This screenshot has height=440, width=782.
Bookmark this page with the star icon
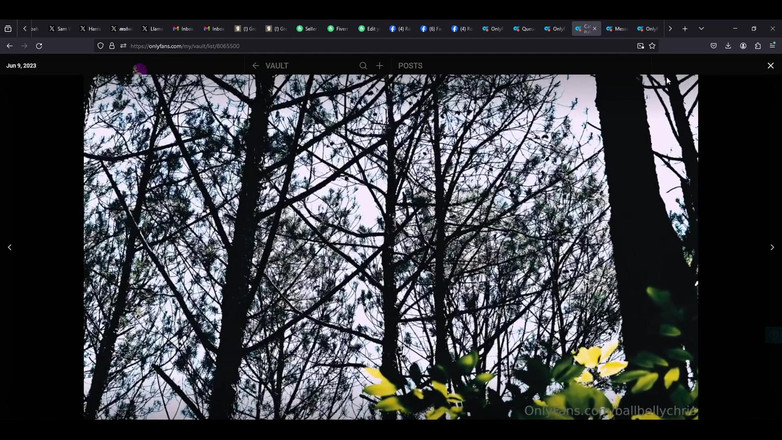coord(652,46)
